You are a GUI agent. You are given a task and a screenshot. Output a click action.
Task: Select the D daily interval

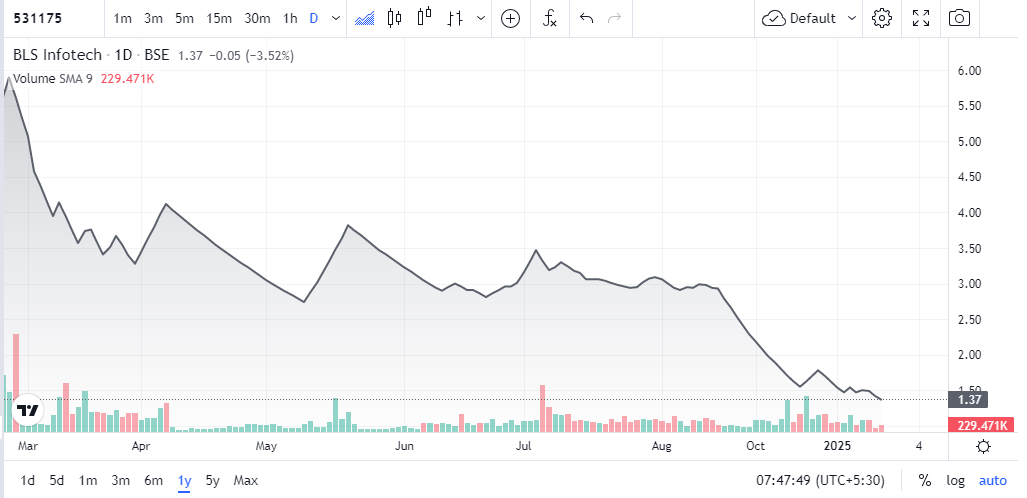(x=314, y=18)
